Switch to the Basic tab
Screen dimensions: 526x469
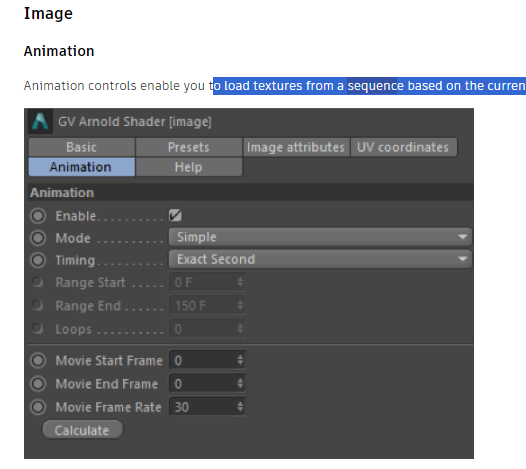pyautogui.click(x=82, y=147)
